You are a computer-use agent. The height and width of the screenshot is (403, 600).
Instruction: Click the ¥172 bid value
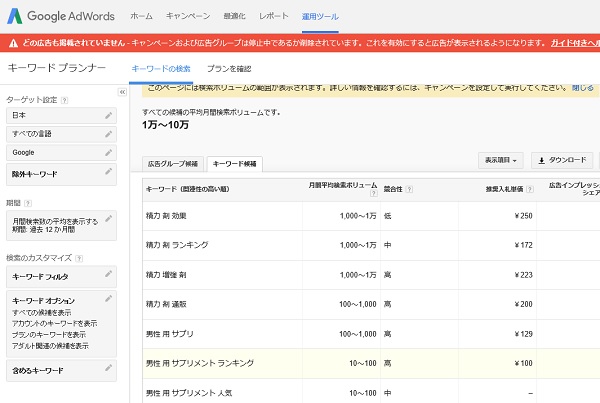coord(523,245)
